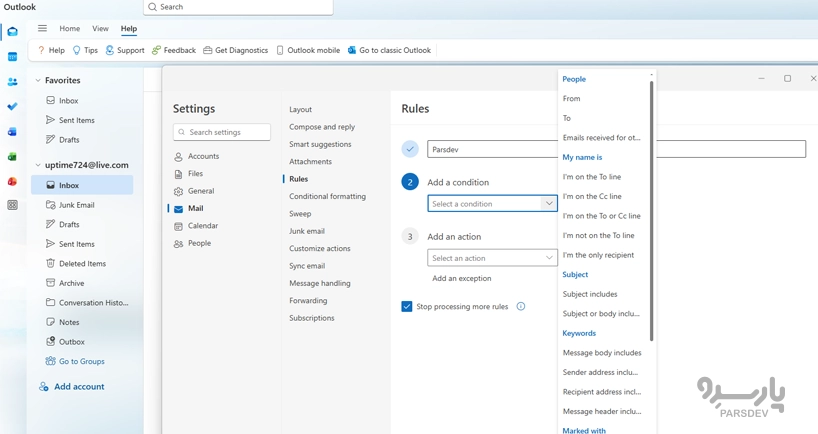Click the info icon next to Stop processing
This screenshot has height=434, width=818.
coord(521,307)
